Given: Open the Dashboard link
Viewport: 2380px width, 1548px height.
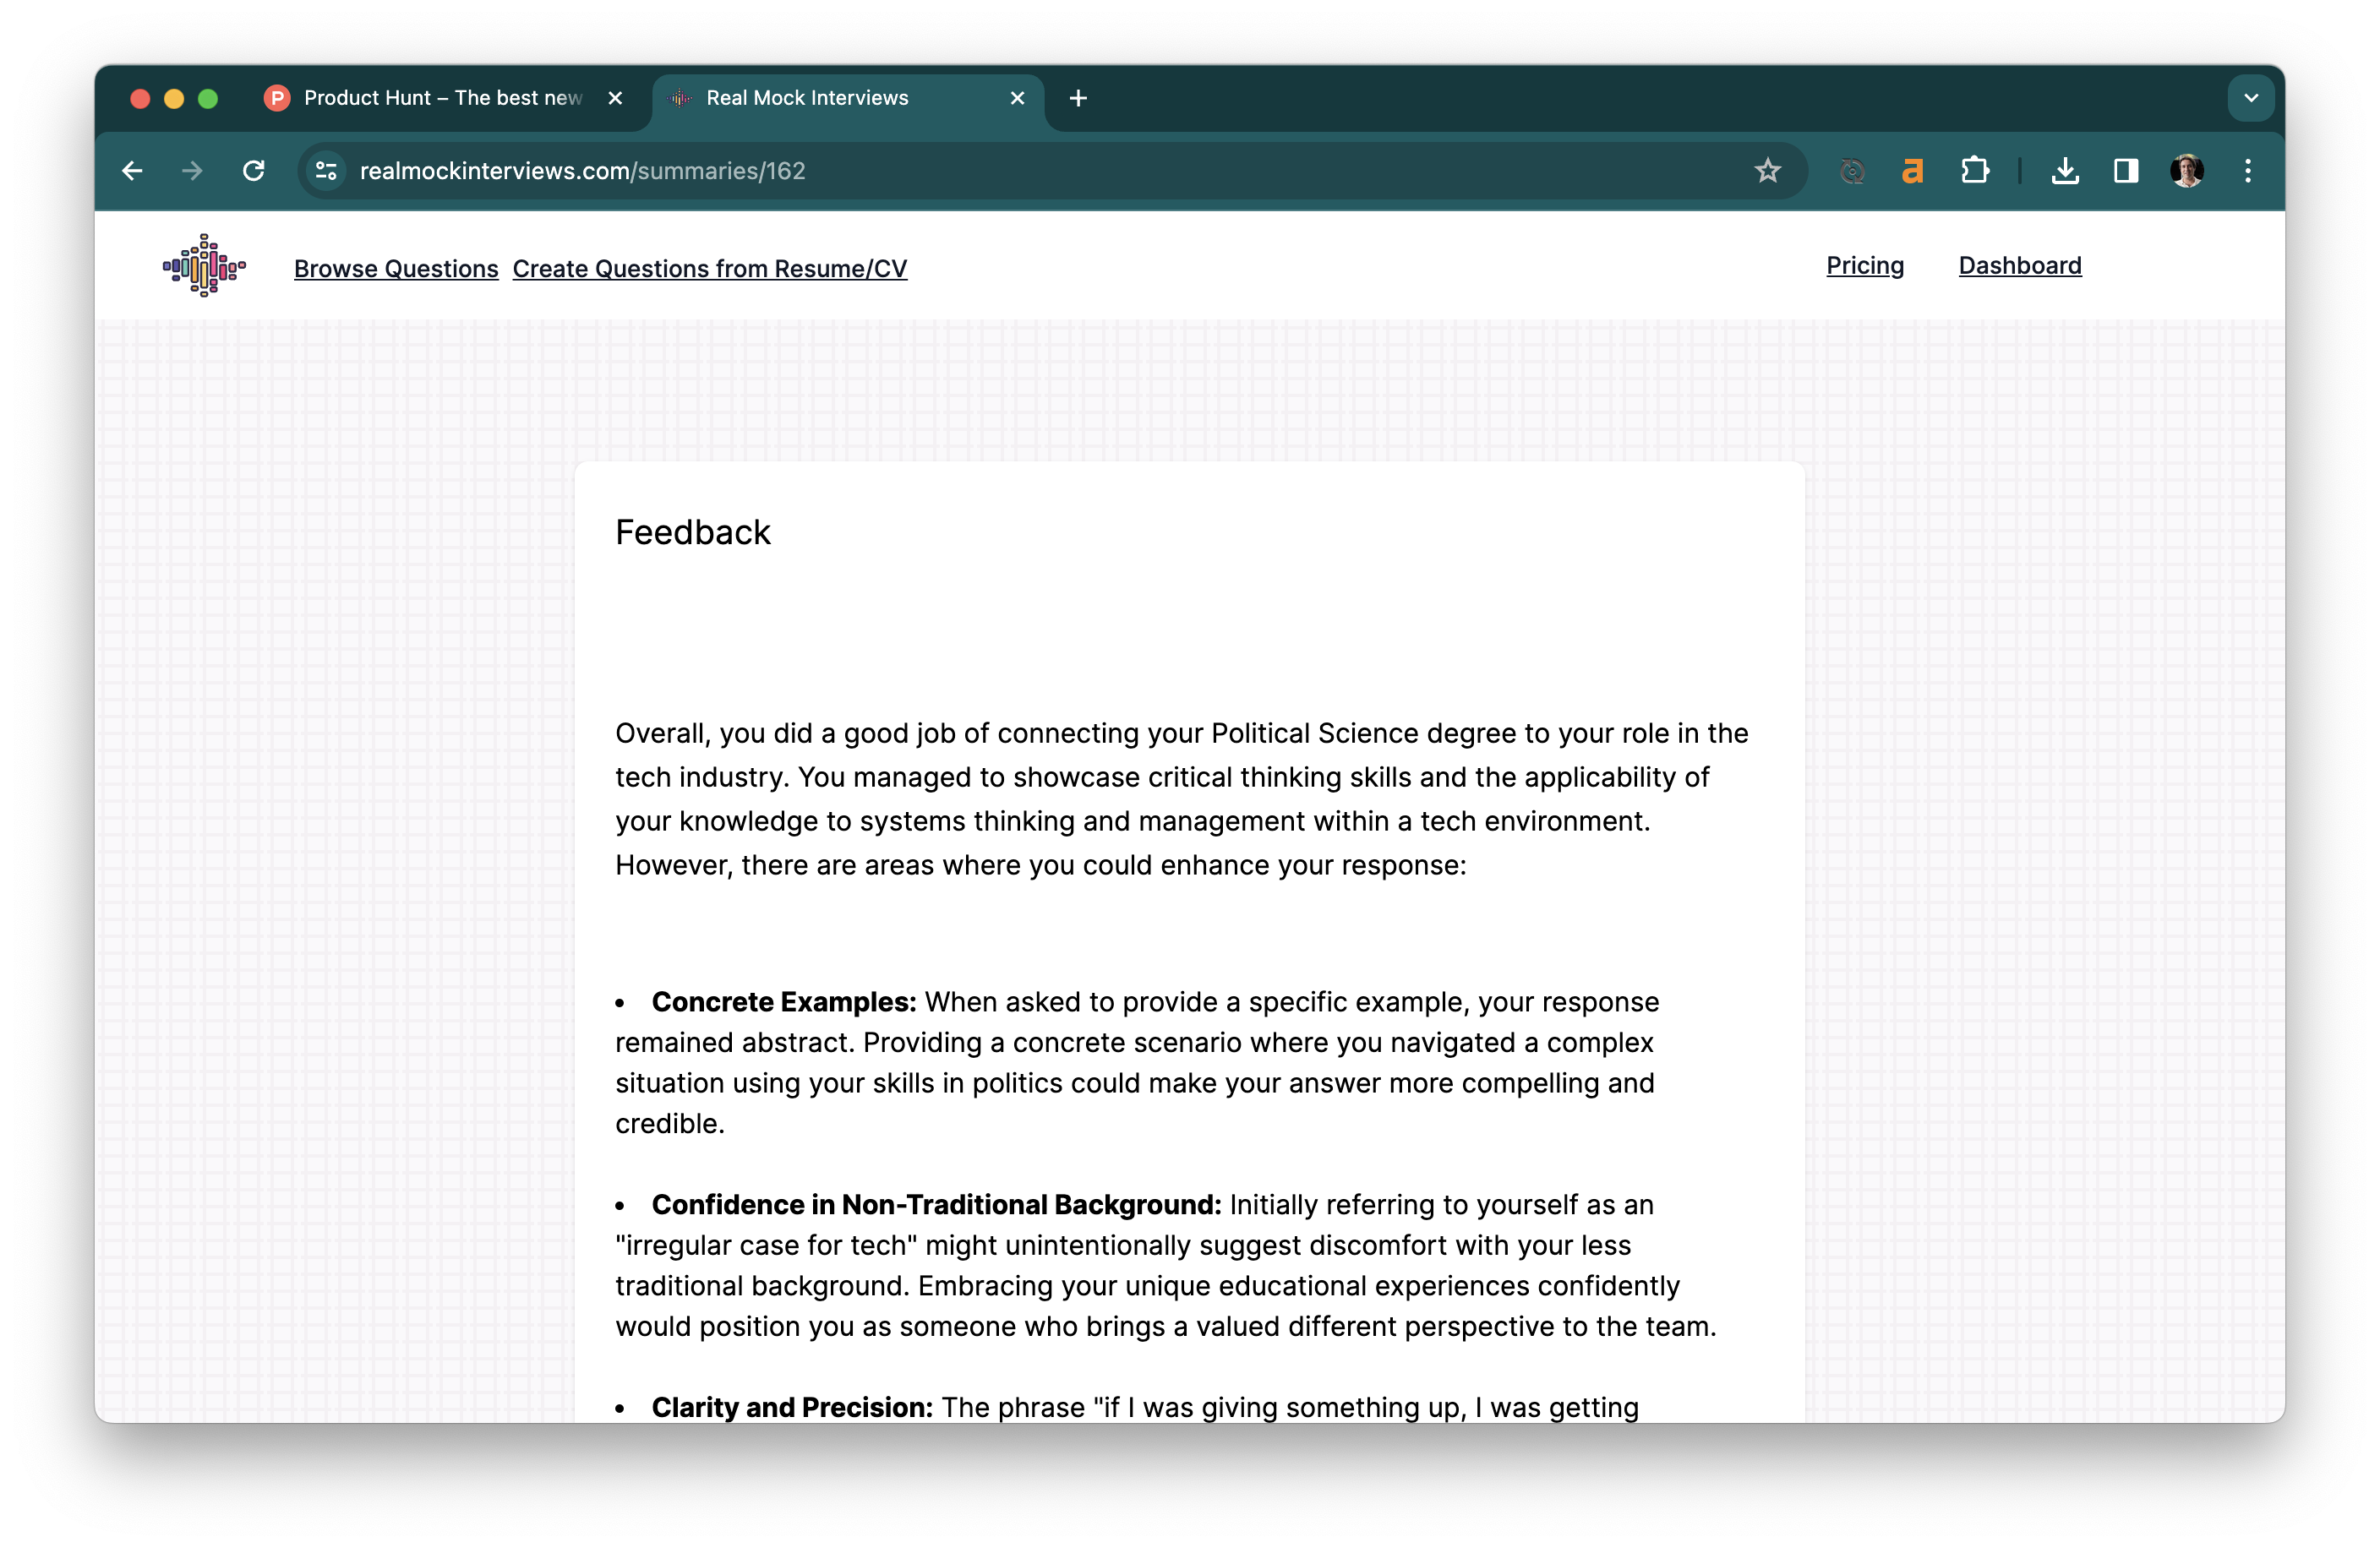Looking at the screenshot, I should point(2020,266).
